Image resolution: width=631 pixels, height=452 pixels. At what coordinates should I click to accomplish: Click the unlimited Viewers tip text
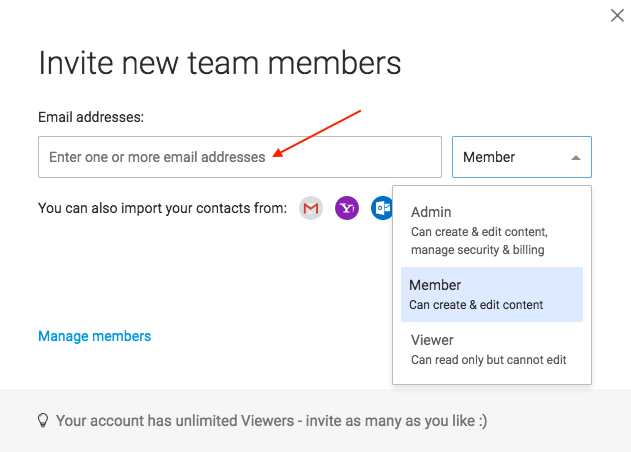tap(272, 421)
